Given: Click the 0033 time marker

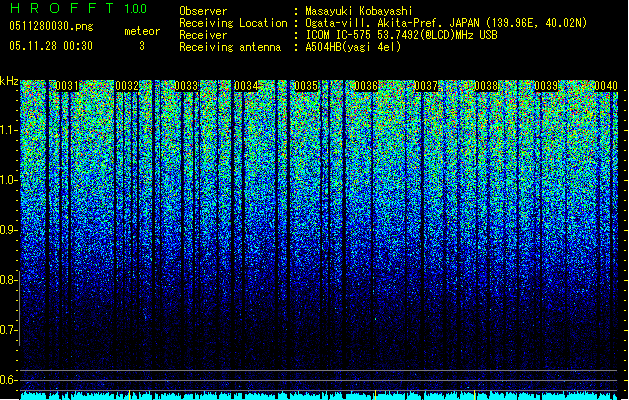Looking at the screenshot, I should coord(187,86).
